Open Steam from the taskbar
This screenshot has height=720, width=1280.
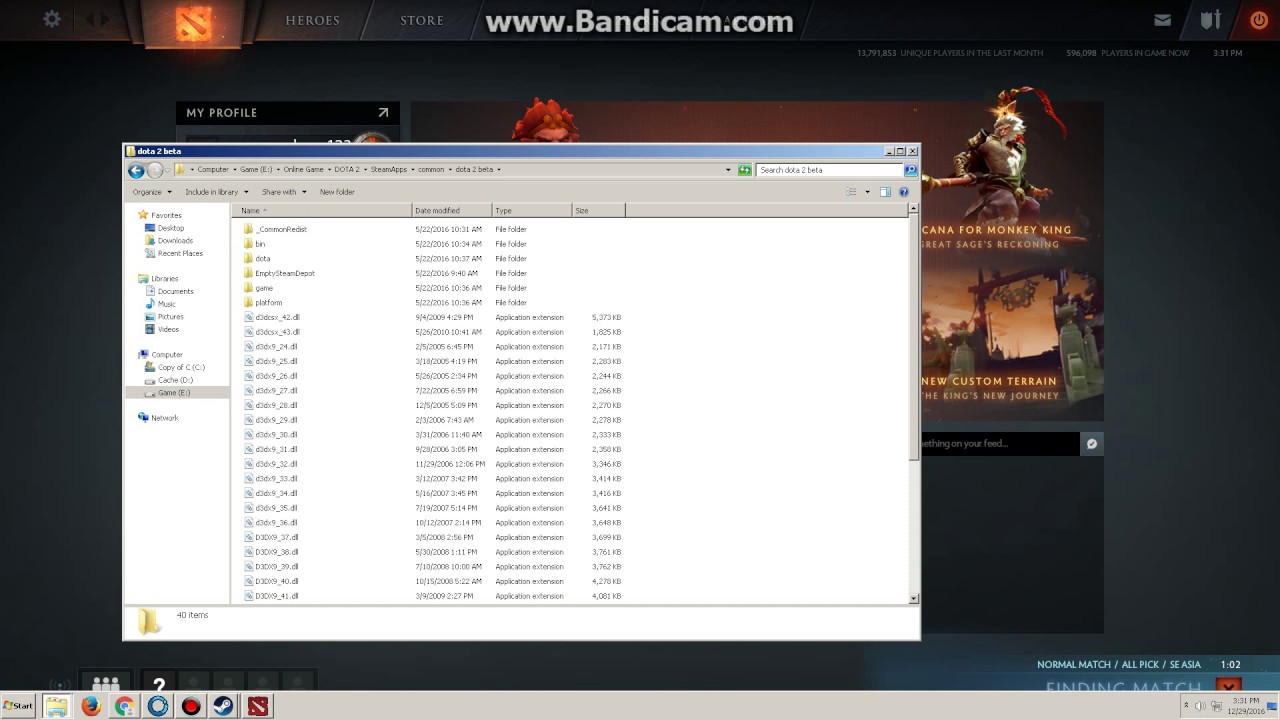tap(224, 706)
